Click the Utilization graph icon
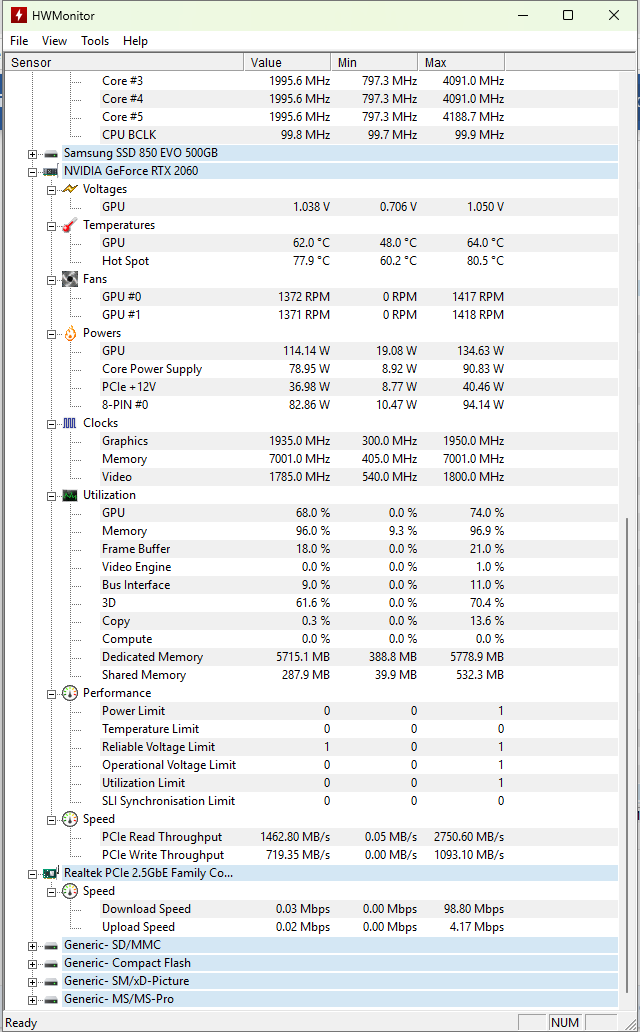This screenshot has width=640, height=1032. coord(70,495)
